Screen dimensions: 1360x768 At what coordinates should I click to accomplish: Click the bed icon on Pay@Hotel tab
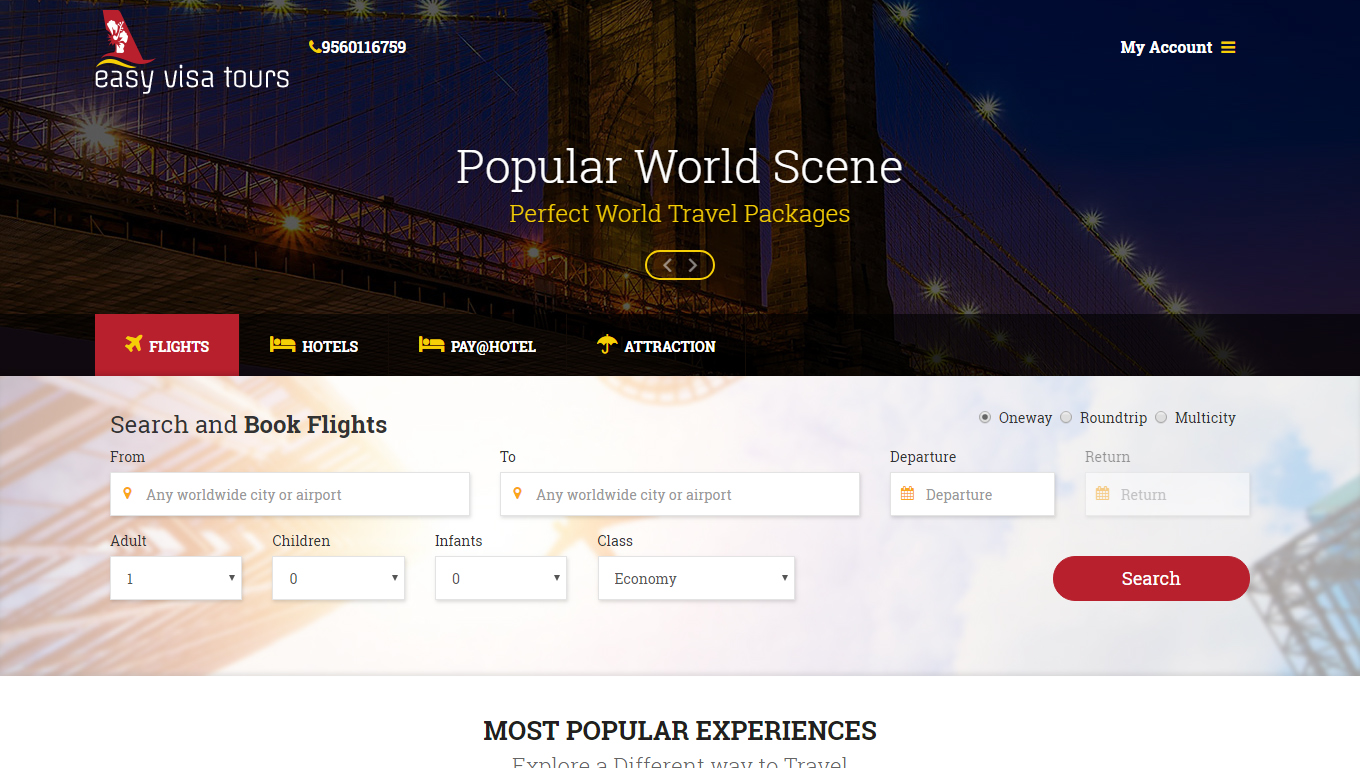[431, 344]
